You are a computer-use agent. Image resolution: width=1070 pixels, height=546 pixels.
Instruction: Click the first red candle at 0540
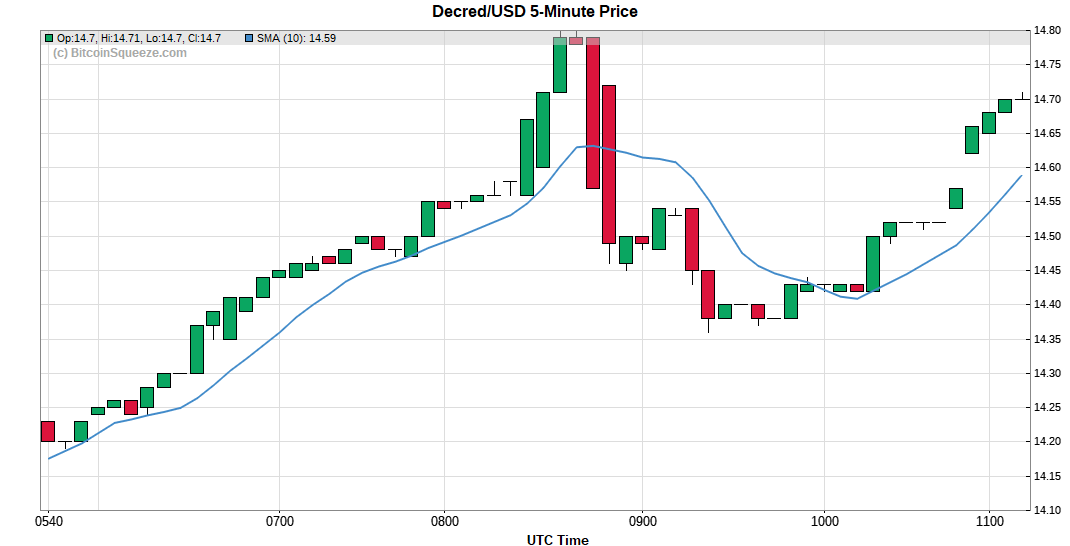(x=48, y=431)
